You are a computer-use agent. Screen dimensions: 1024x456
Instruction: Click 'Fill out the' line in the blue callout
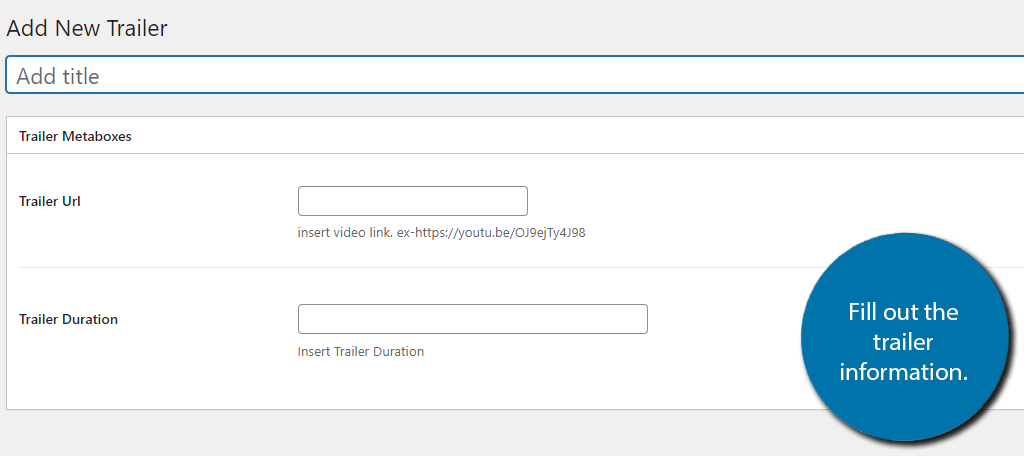[903, 312]
